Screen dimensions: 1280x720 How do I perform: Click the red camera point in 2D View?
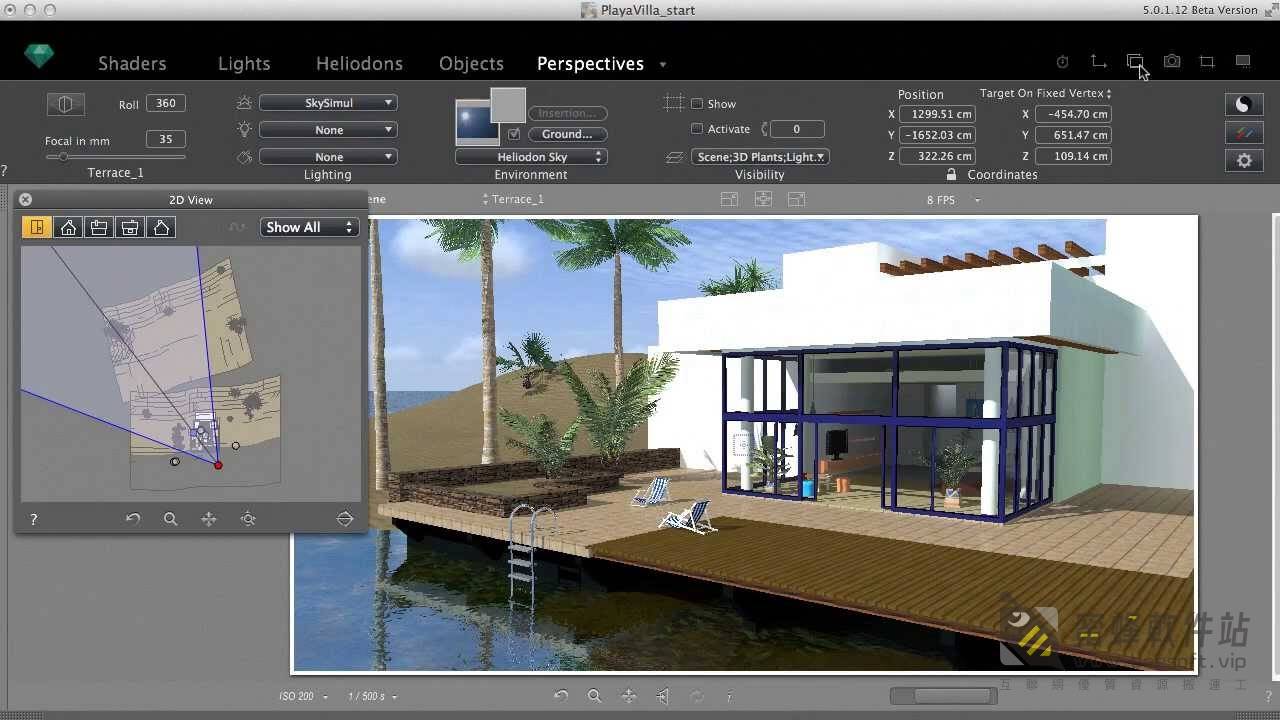click(218, 465)
